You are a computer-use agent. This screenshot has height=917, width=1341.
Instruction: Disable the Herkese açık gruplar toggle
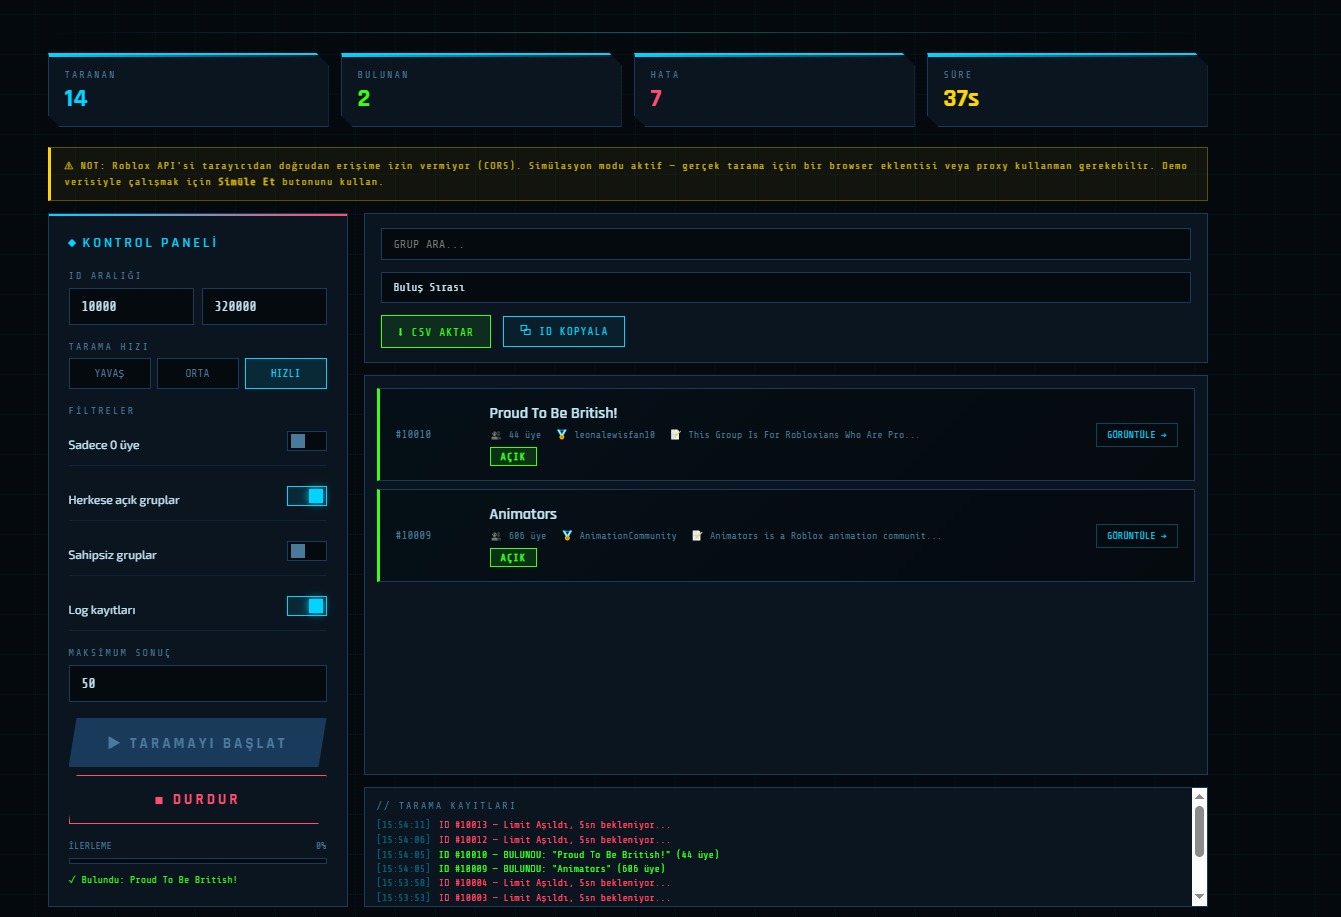306,496
